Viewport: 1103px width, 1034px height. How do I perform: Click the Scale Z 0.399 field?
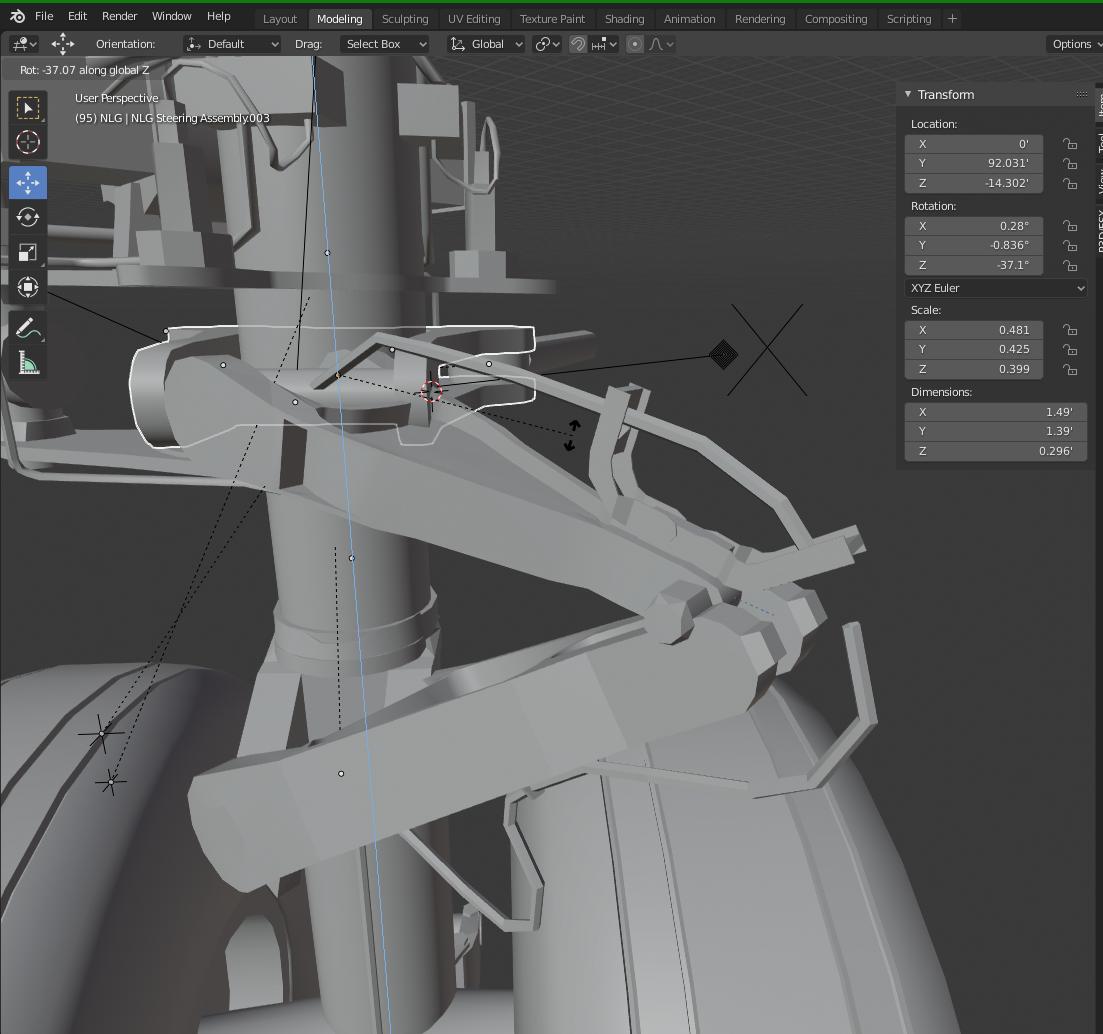pos(974,369)
